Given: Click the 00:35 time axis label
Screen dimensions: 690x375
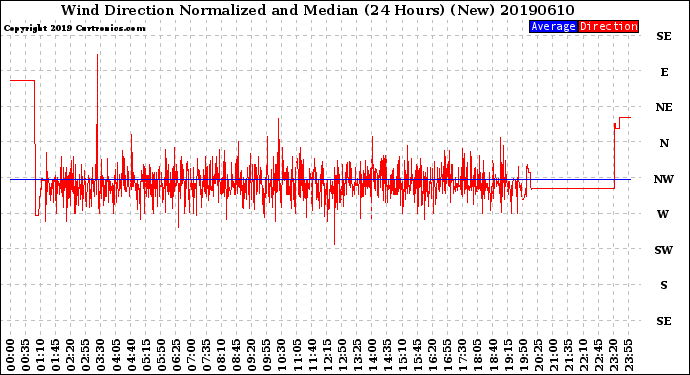Looking at the screenshot, I should tap(26, 355).
